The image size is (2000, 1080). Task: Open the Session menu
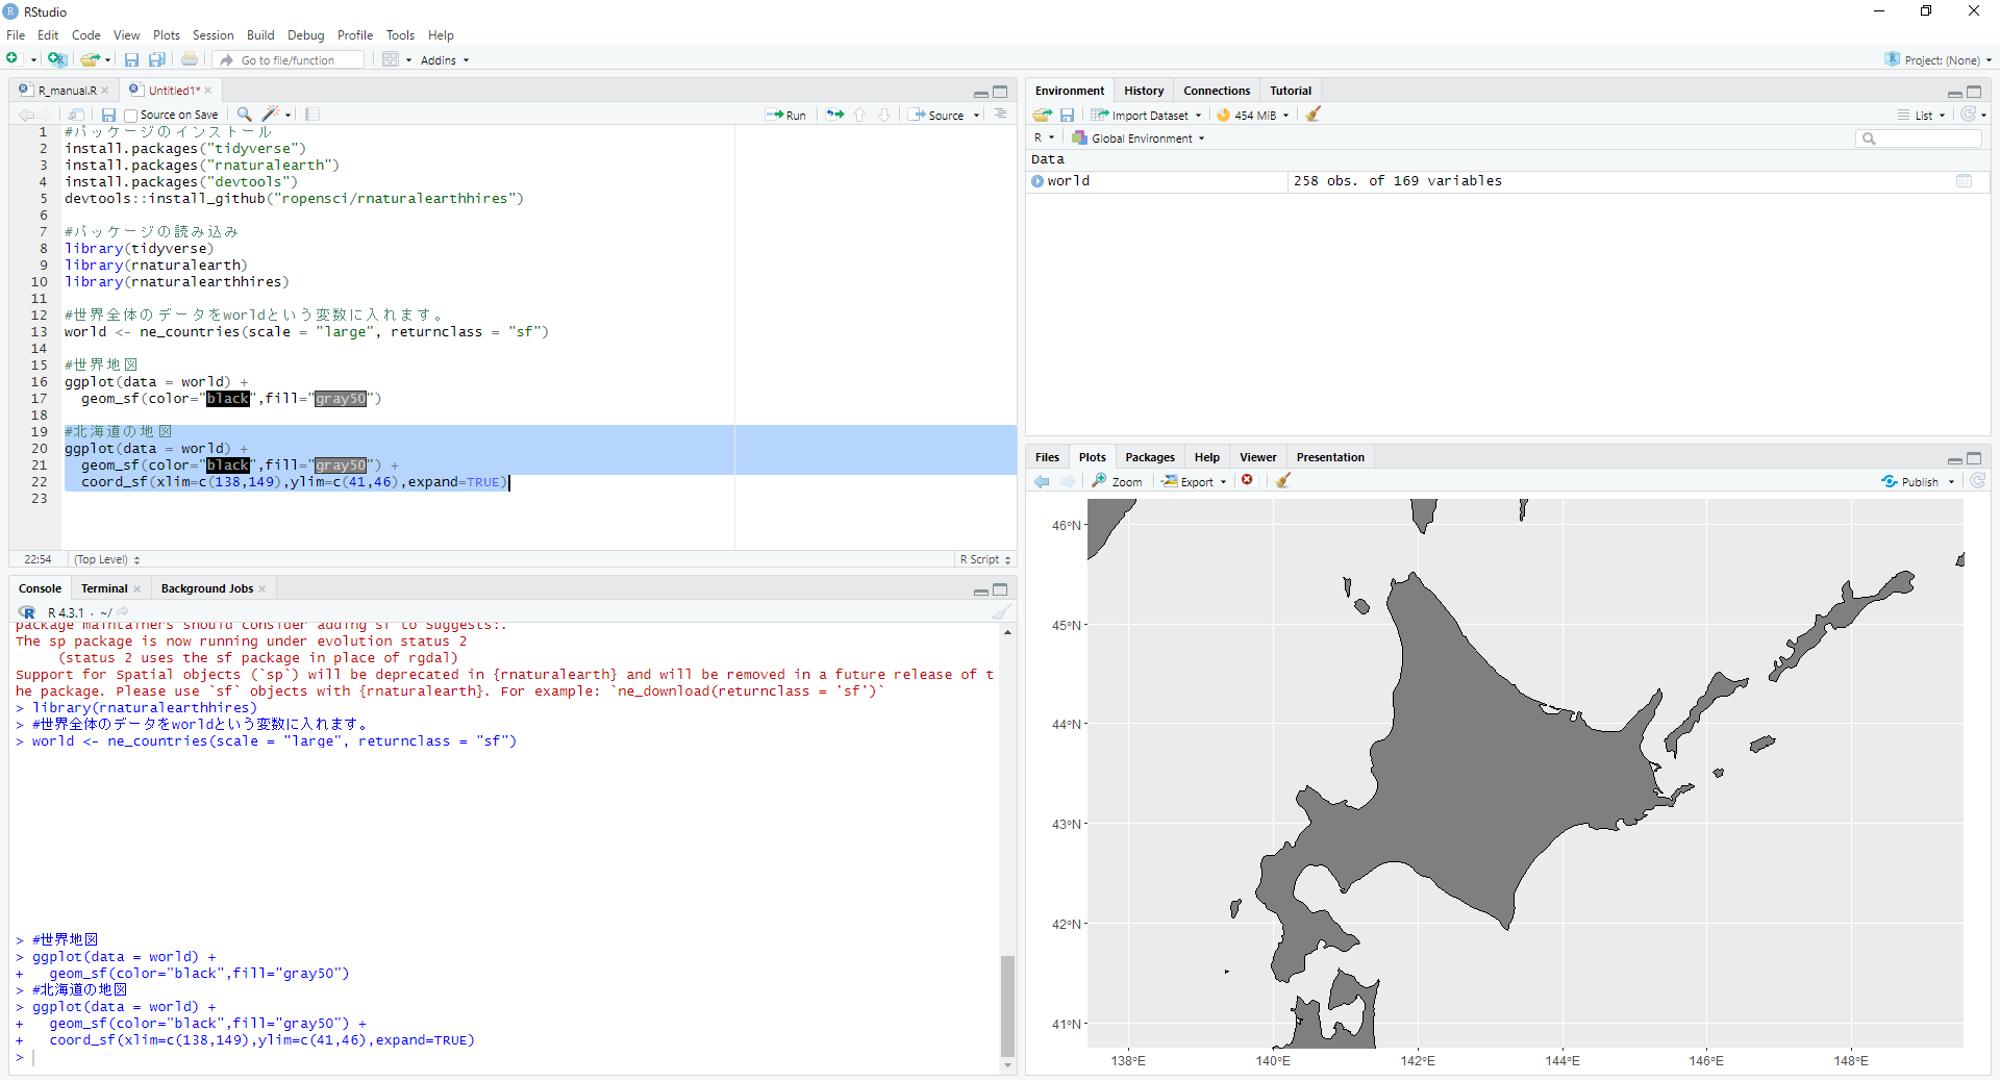[x=212, y=35]
